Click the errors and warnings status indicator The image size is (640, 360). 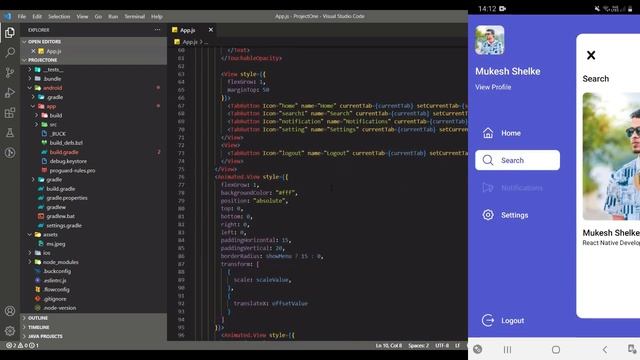click(x=22, y=345)
